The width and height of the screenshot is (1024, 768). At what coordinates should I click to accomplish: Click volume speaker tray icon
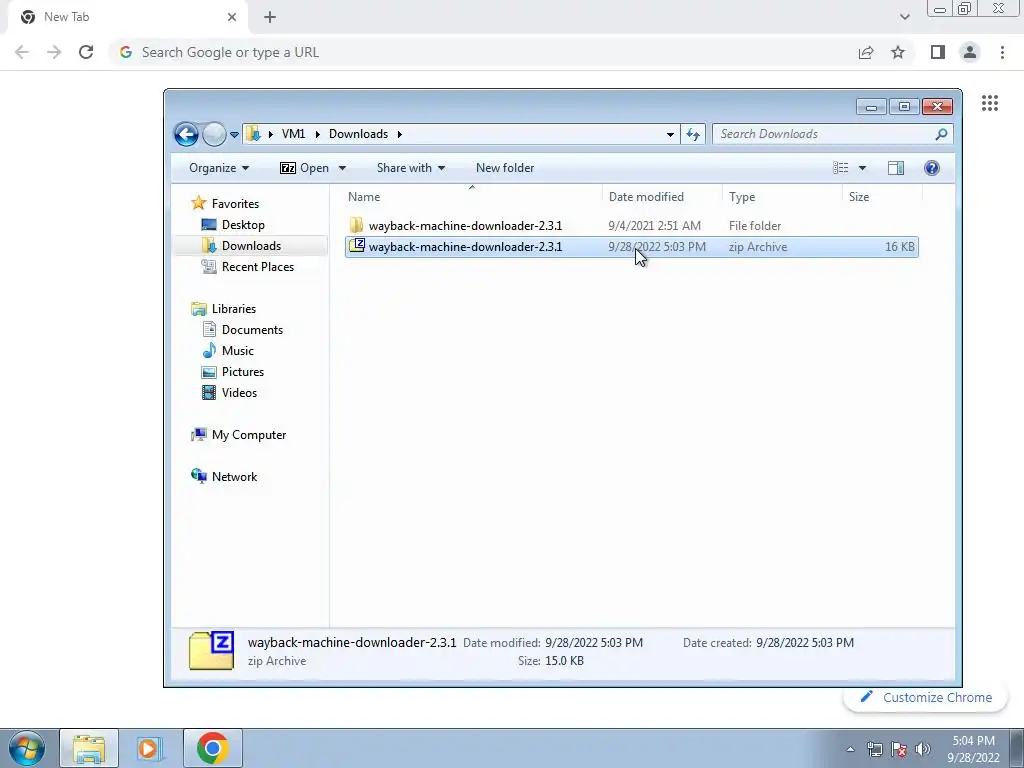click(x=923, y=749)
